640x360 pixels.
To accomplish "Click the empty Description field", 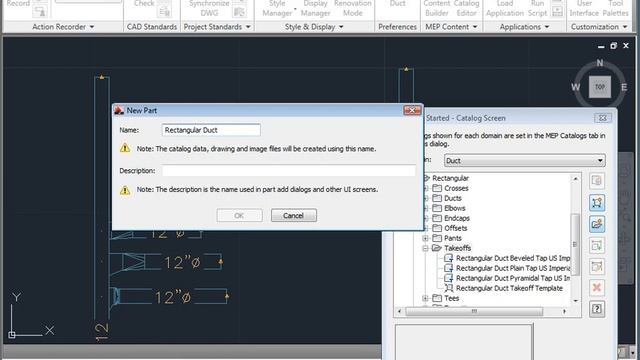I will (x=289, y=171).
